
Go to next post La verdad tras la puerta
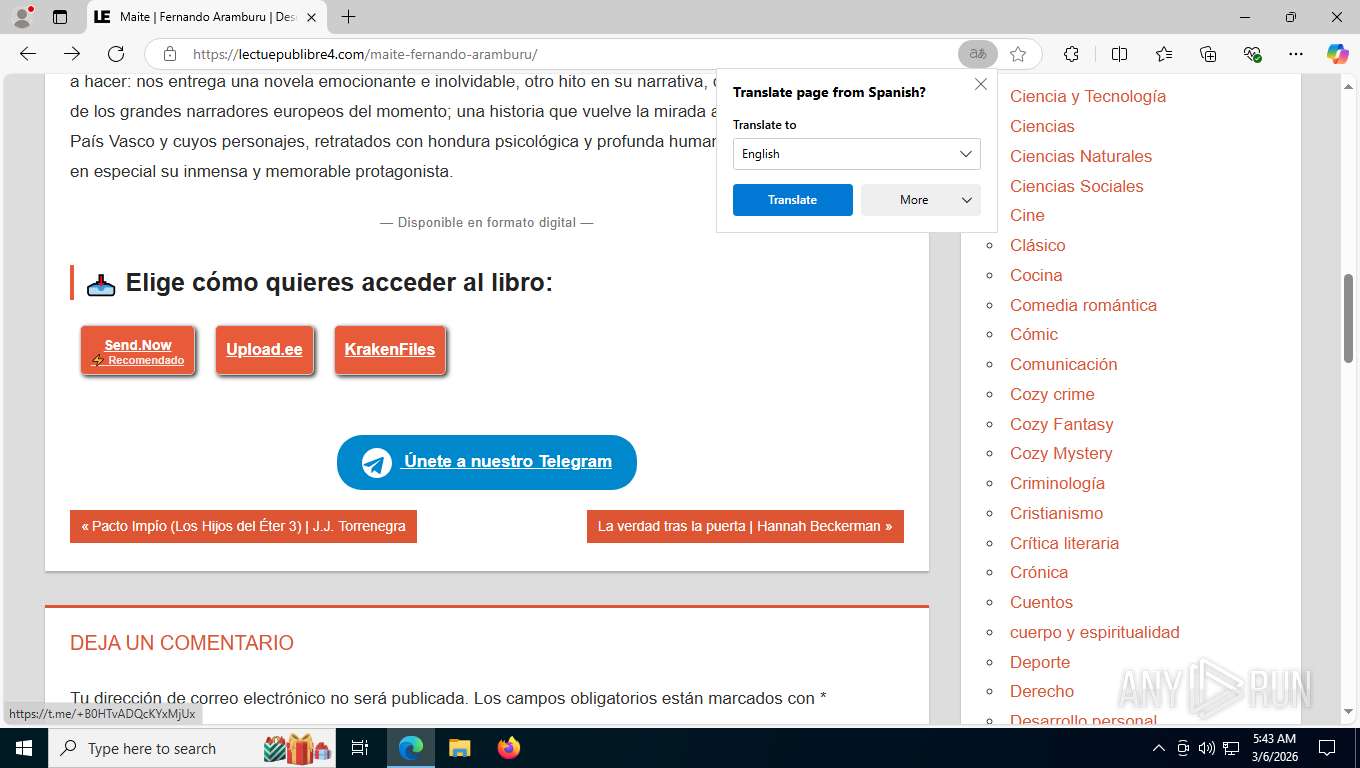(745, 526)
